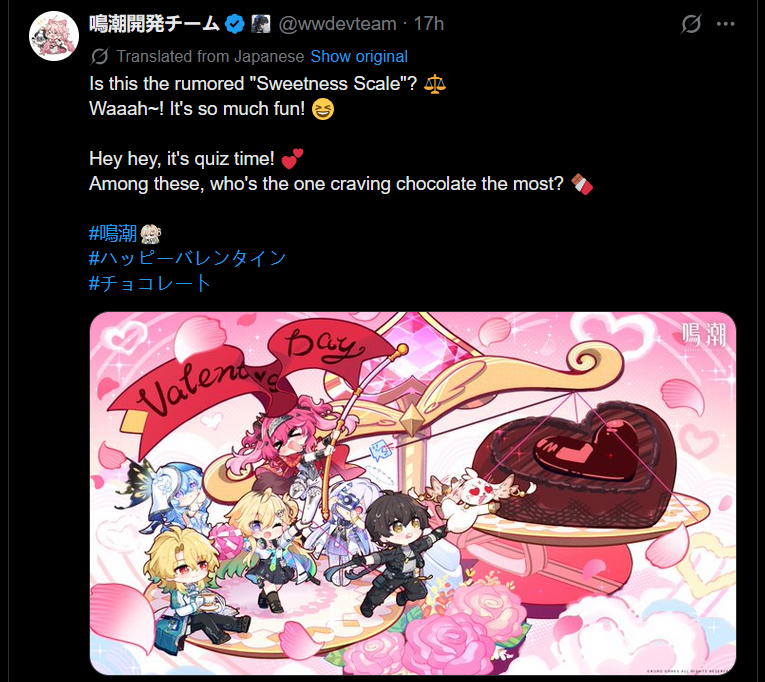Click the @wwdevteam handle
Viewport: 765px width, 682px height.
(337, 24)
